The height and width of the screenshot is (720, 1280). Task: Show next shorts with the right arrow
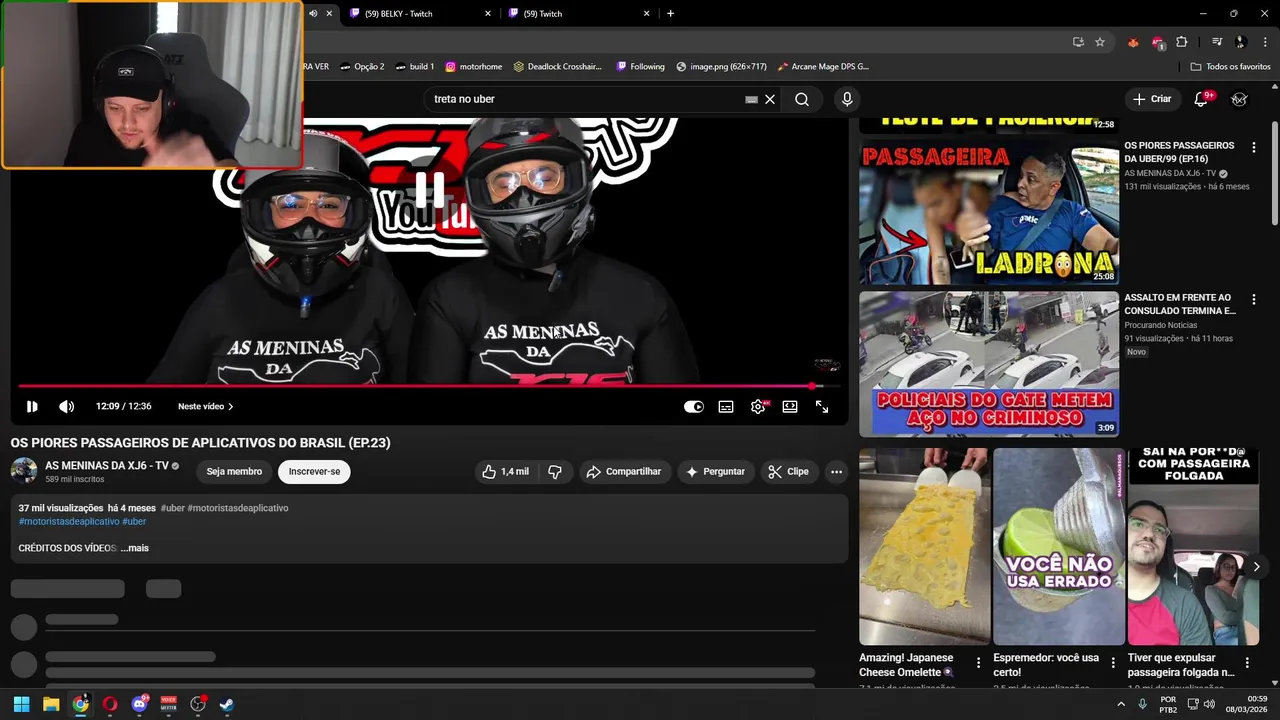click(x=1256, y=566)
